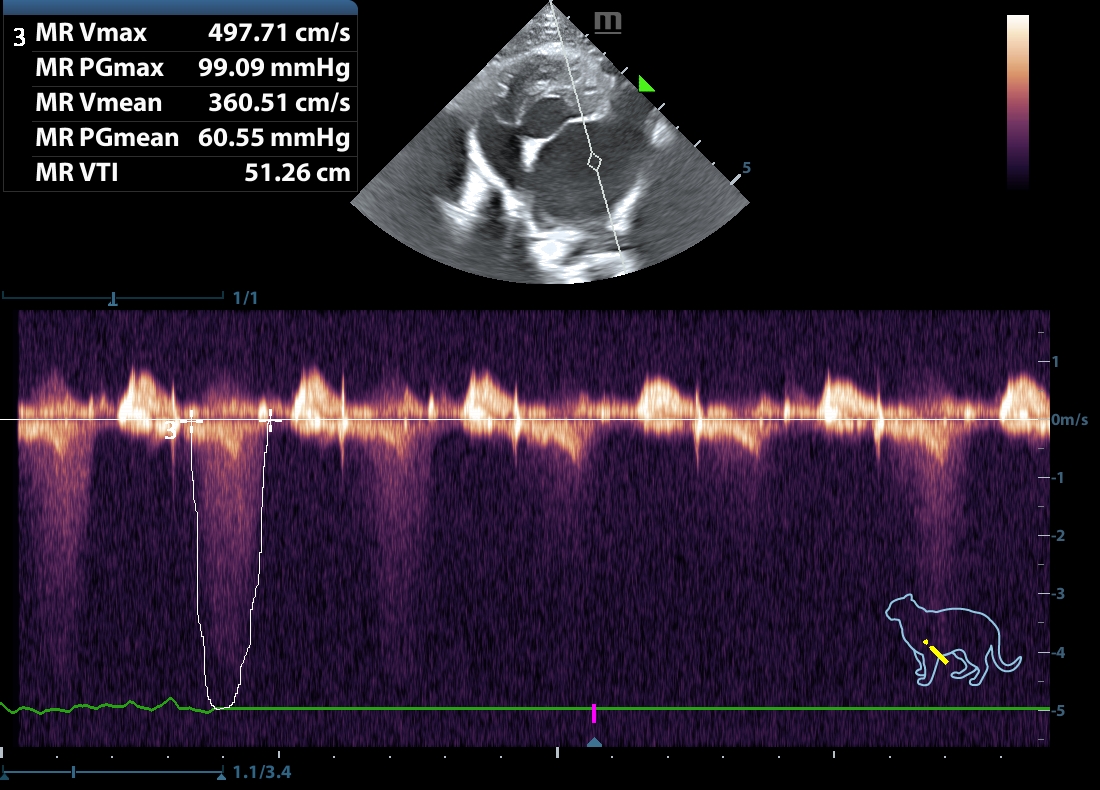Click the 'm' probe orientation logo

click(607, 23)
